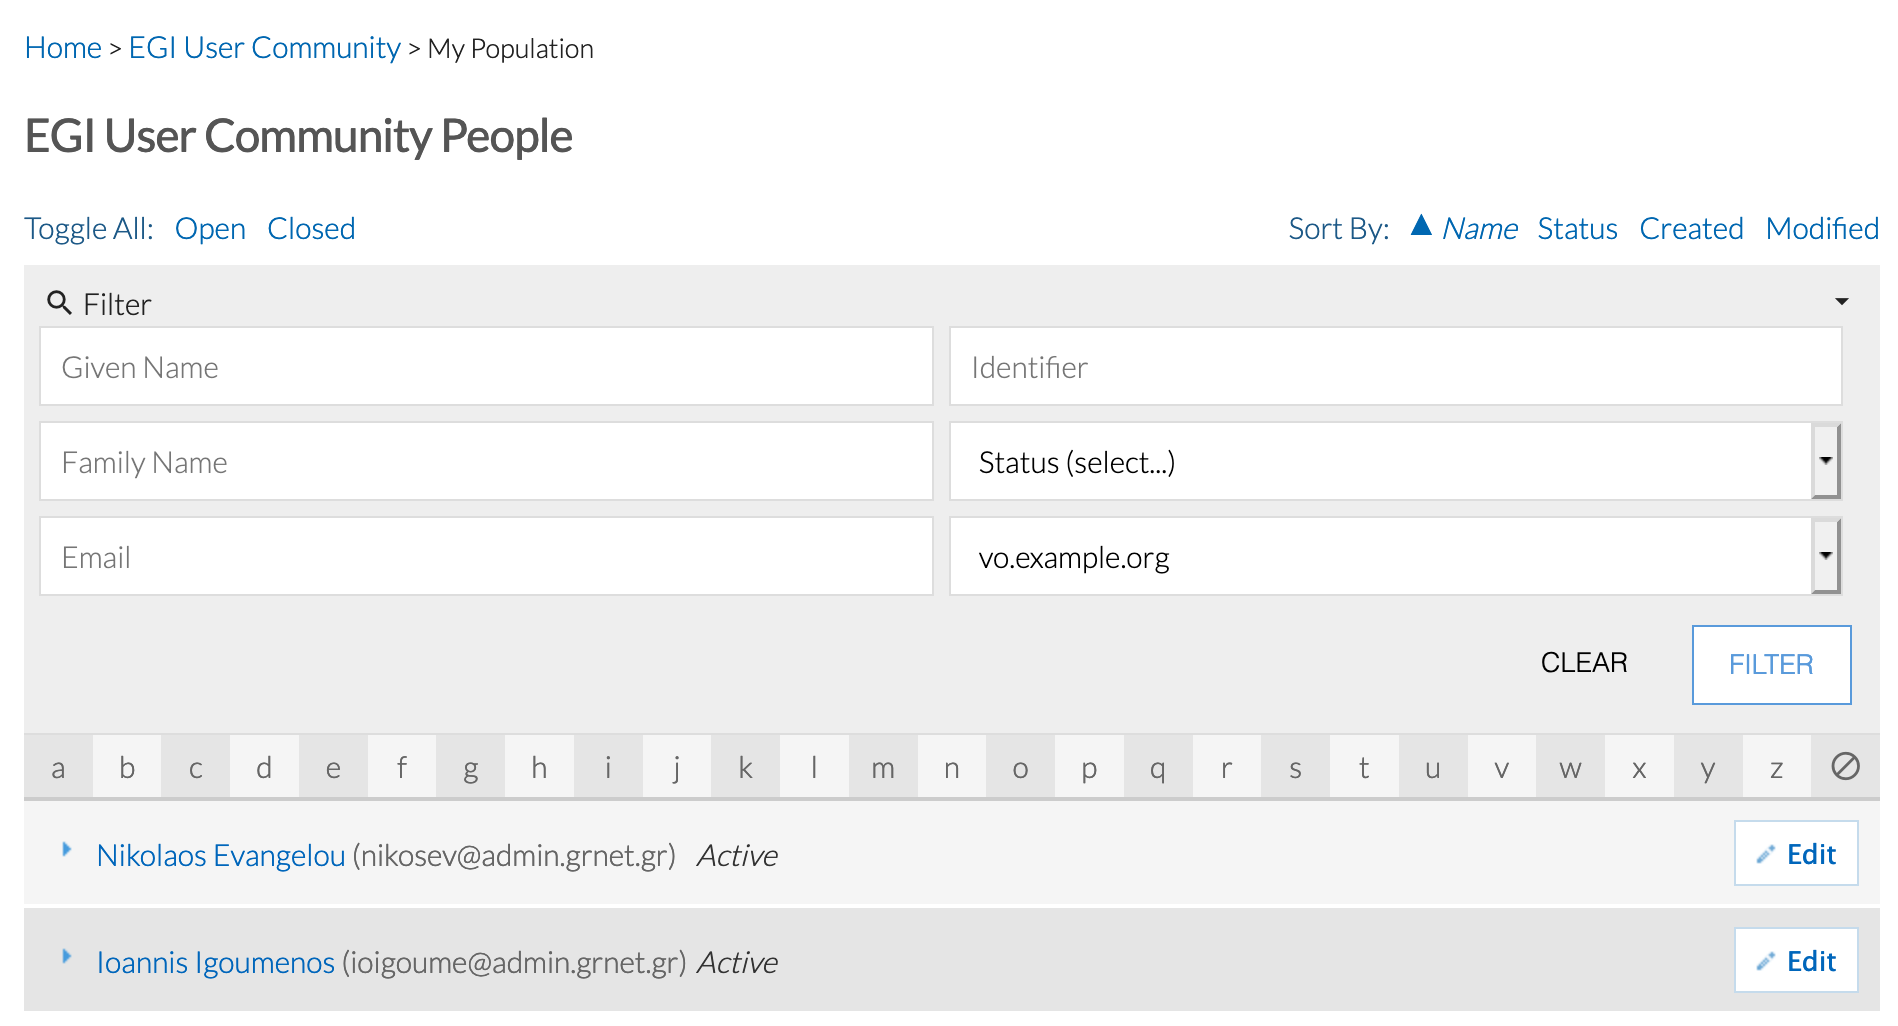Collapse the Filter panel with caret arrow
This screenshot has width=1898, height=1026.
coord(1841,302)
